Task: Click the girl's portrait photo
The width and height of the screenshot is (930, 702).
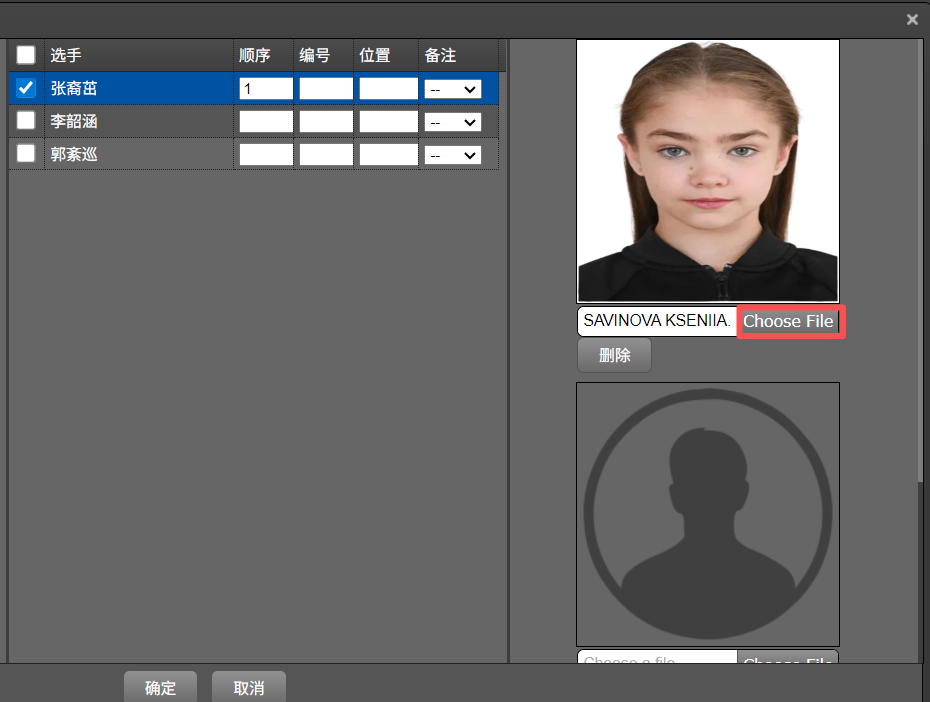Action: point(707,170)
